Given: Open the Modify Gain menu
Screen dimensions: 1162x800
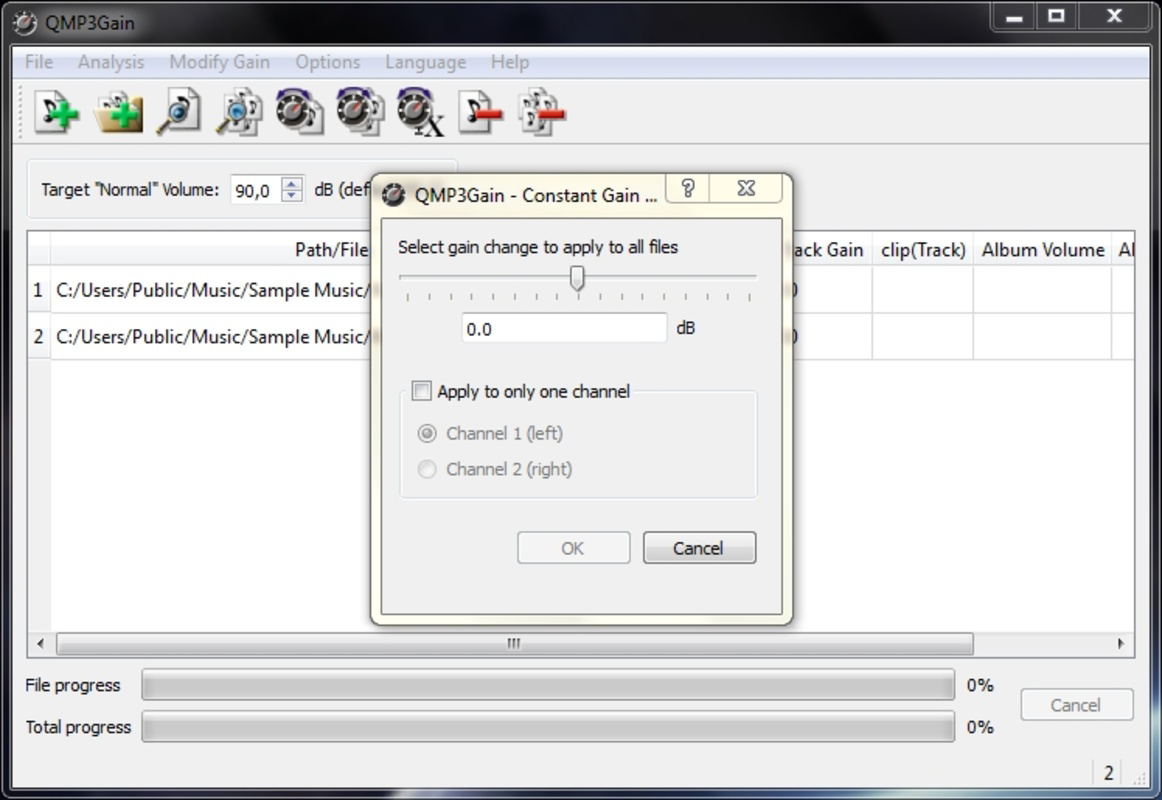Looking at the screenshot, I should [x=219, y=62].
